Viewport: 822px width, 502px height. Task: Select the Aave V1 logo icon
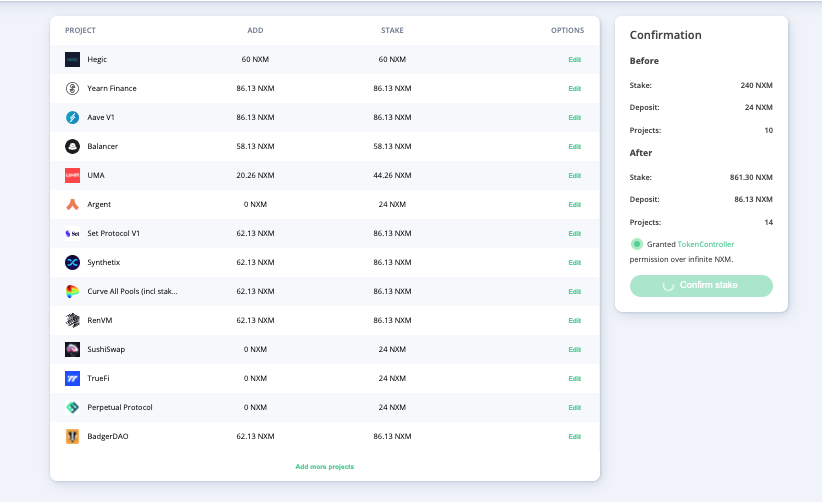[72, 117]
